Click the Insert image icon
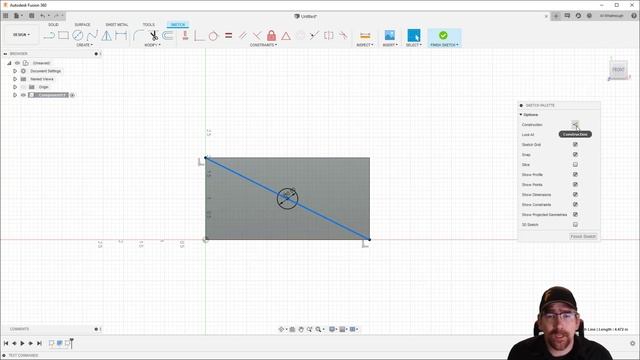The width and height of the screenshot is (640, 360). pyautogui.click(x=390, y=36)
